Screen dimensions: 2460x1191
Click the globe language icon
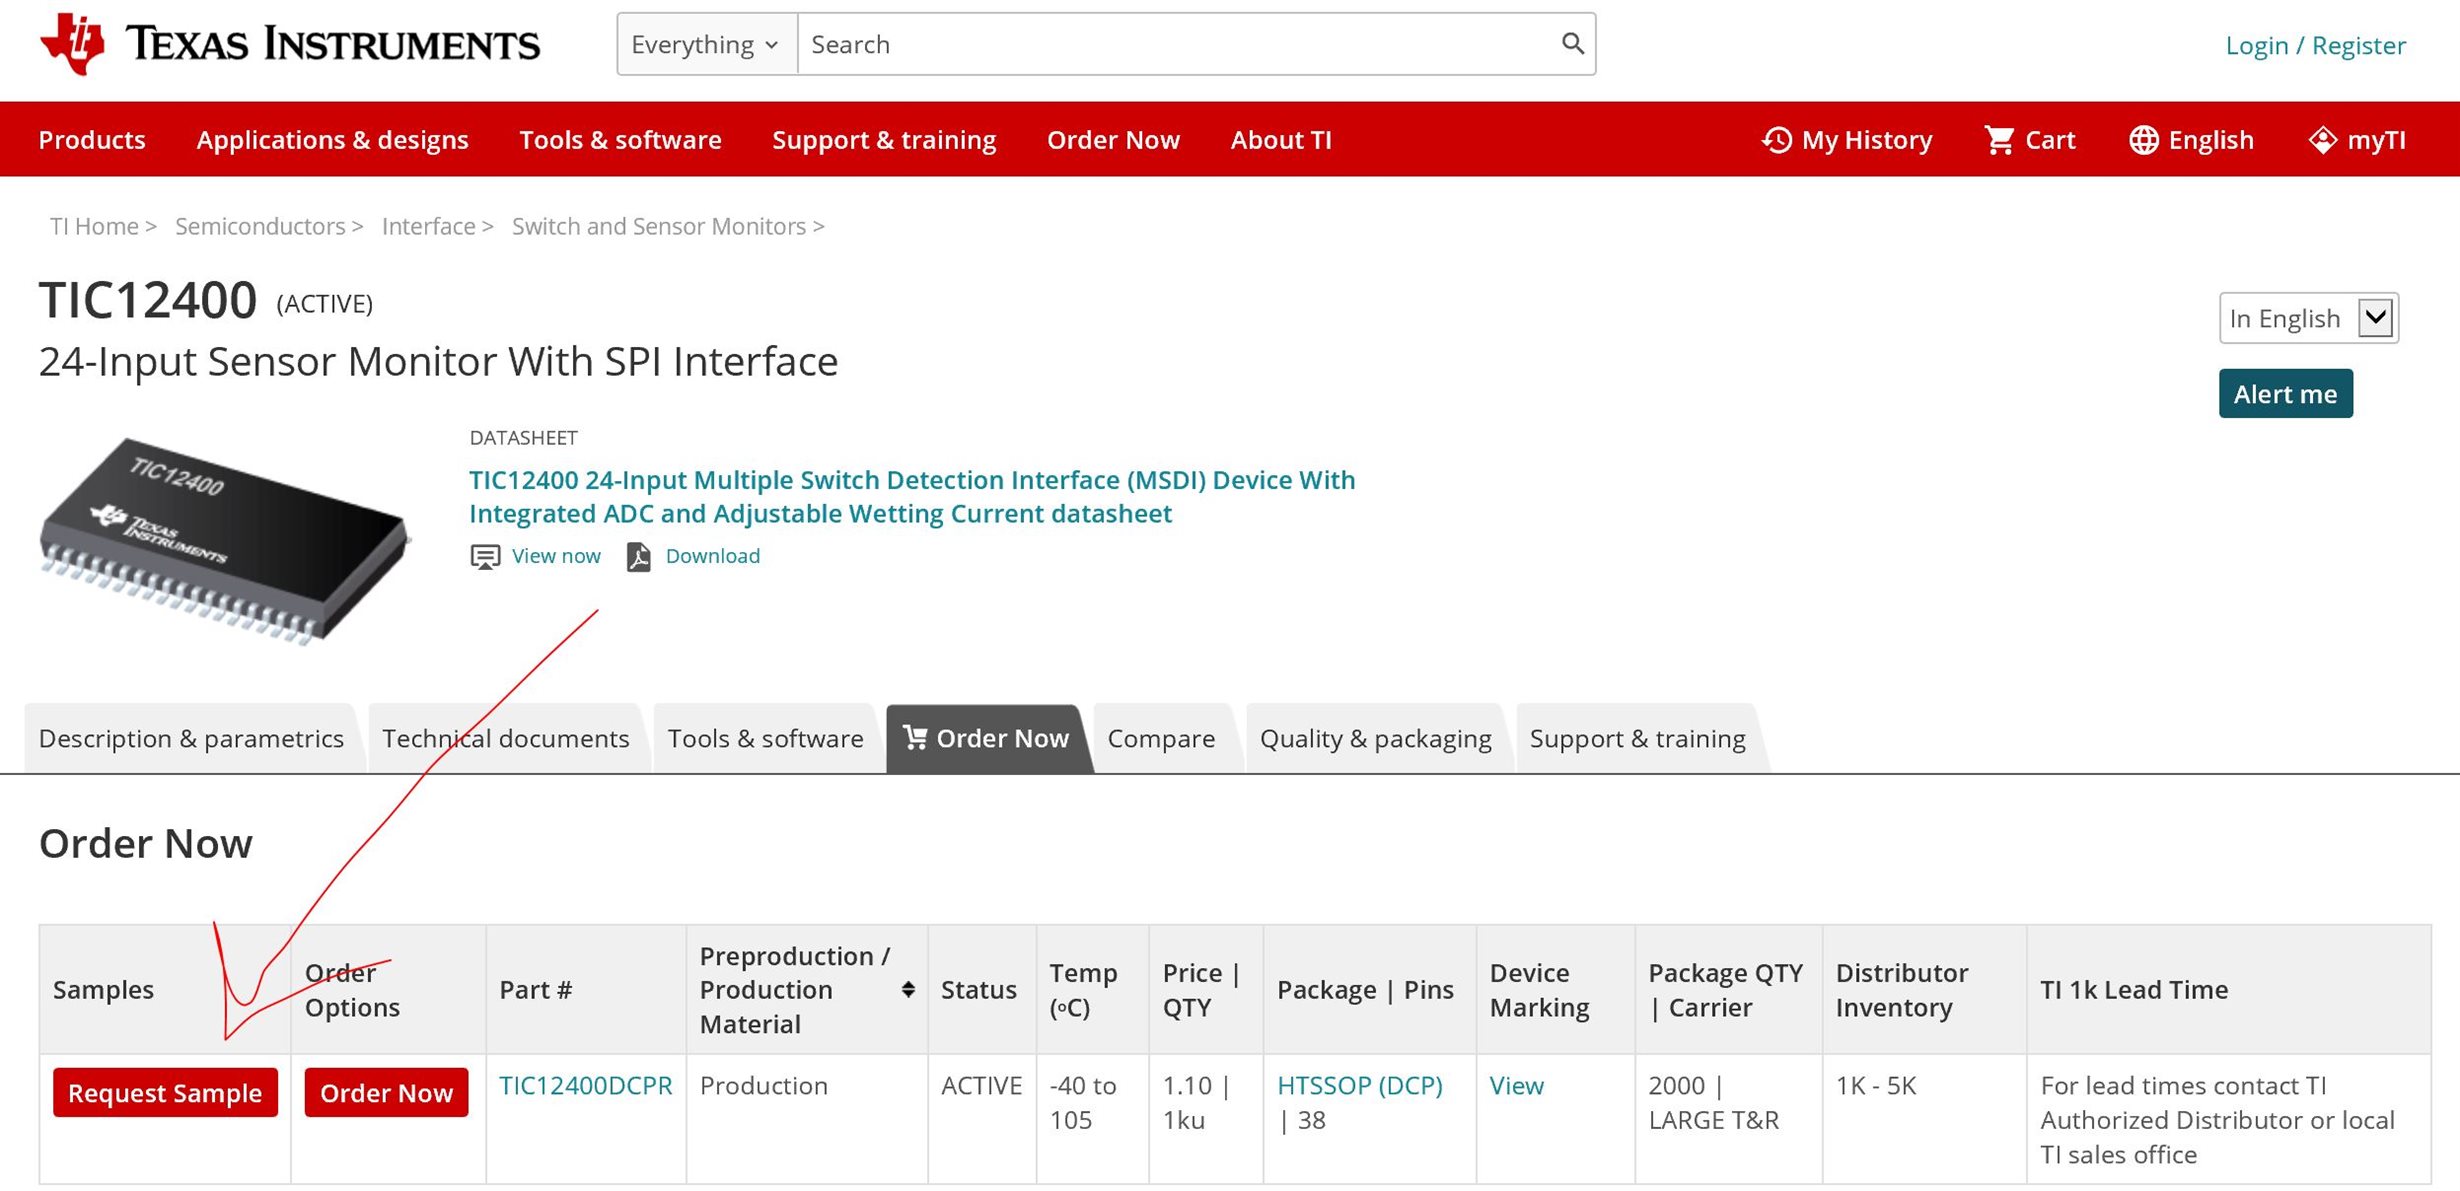pyautogui.click(x=2143, y=140)
